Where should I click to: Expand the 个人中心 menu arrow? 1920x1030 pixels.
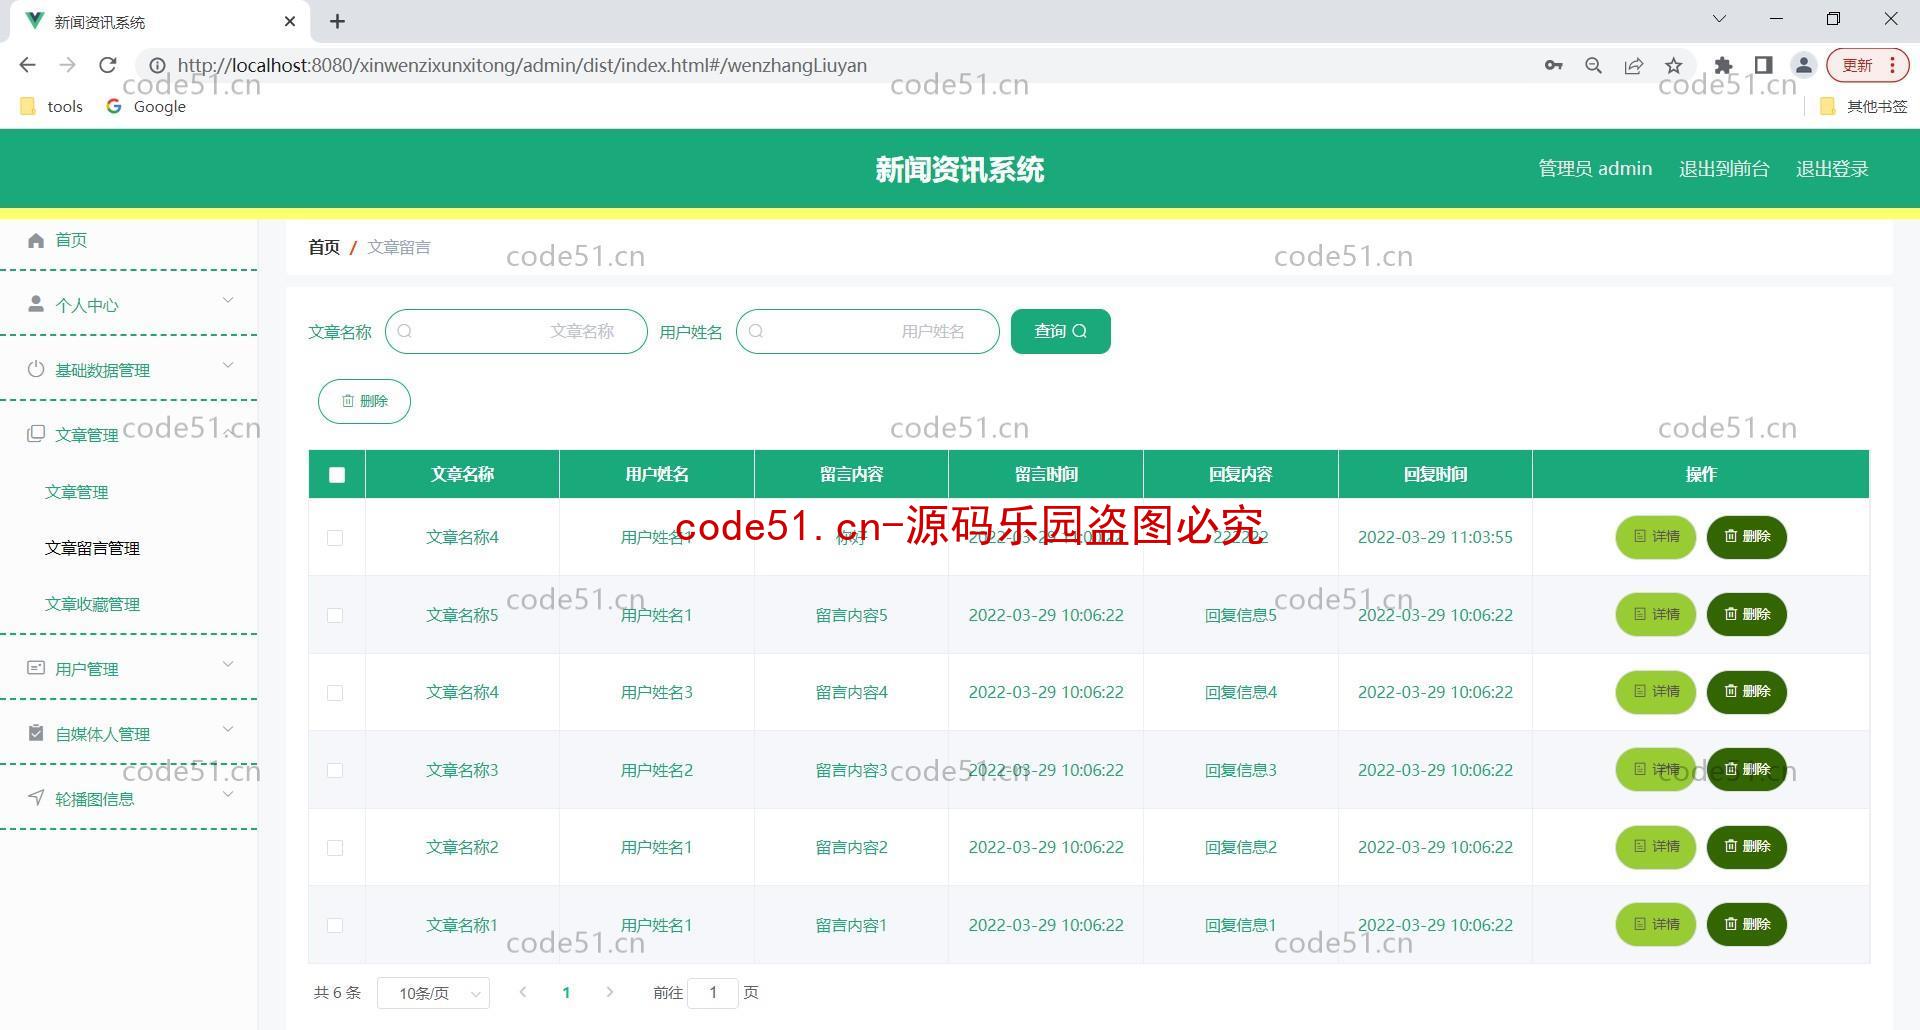(x=228, y=300)
